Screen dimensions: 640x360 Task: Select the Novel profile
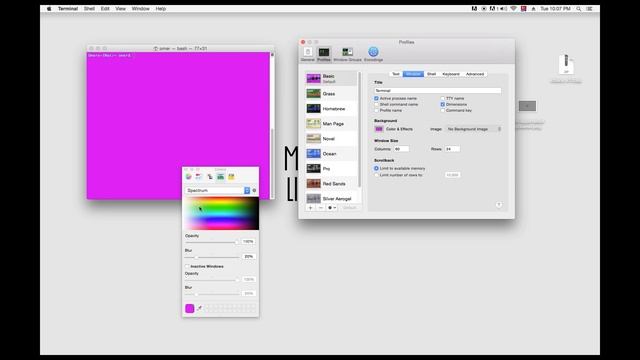tap(331, 139)
